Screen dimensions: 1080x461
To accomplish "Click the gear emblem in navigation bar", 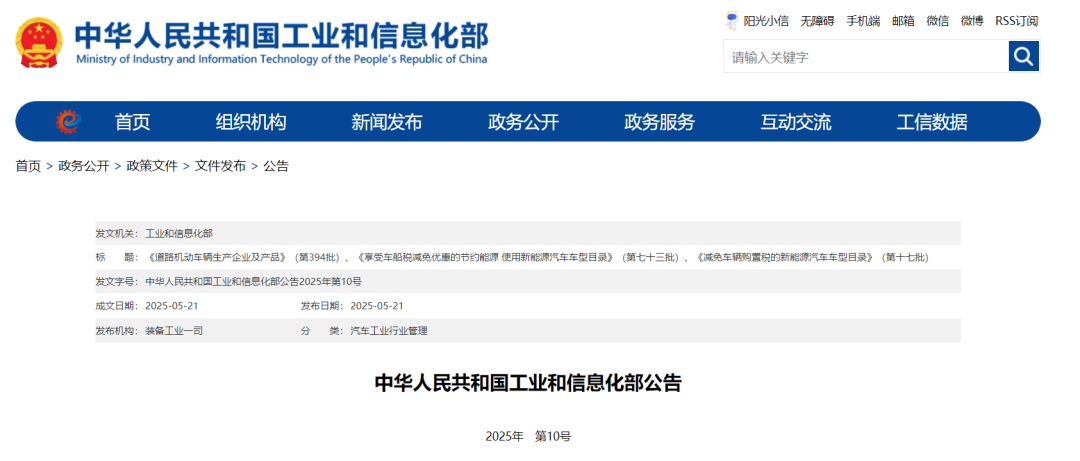I will (68, 122).
